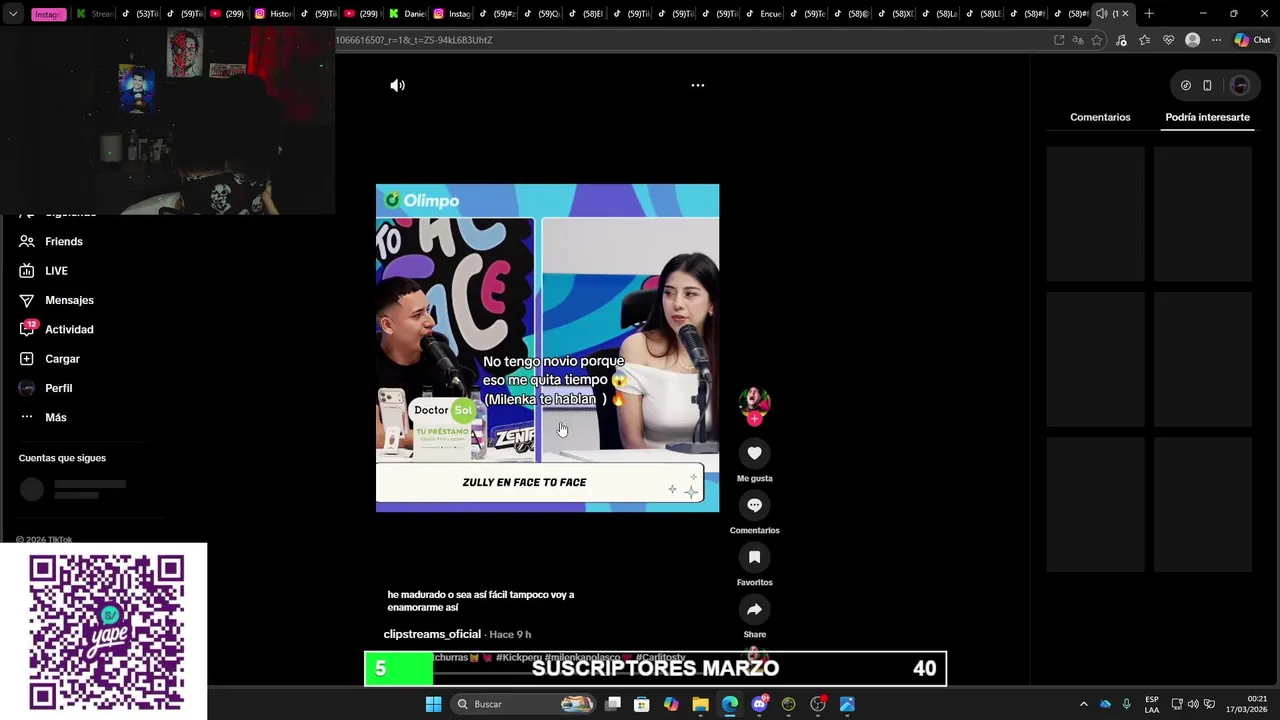Switch to the Podría interesarte tab
The image size is (1280, 720).
(1207, 117)
